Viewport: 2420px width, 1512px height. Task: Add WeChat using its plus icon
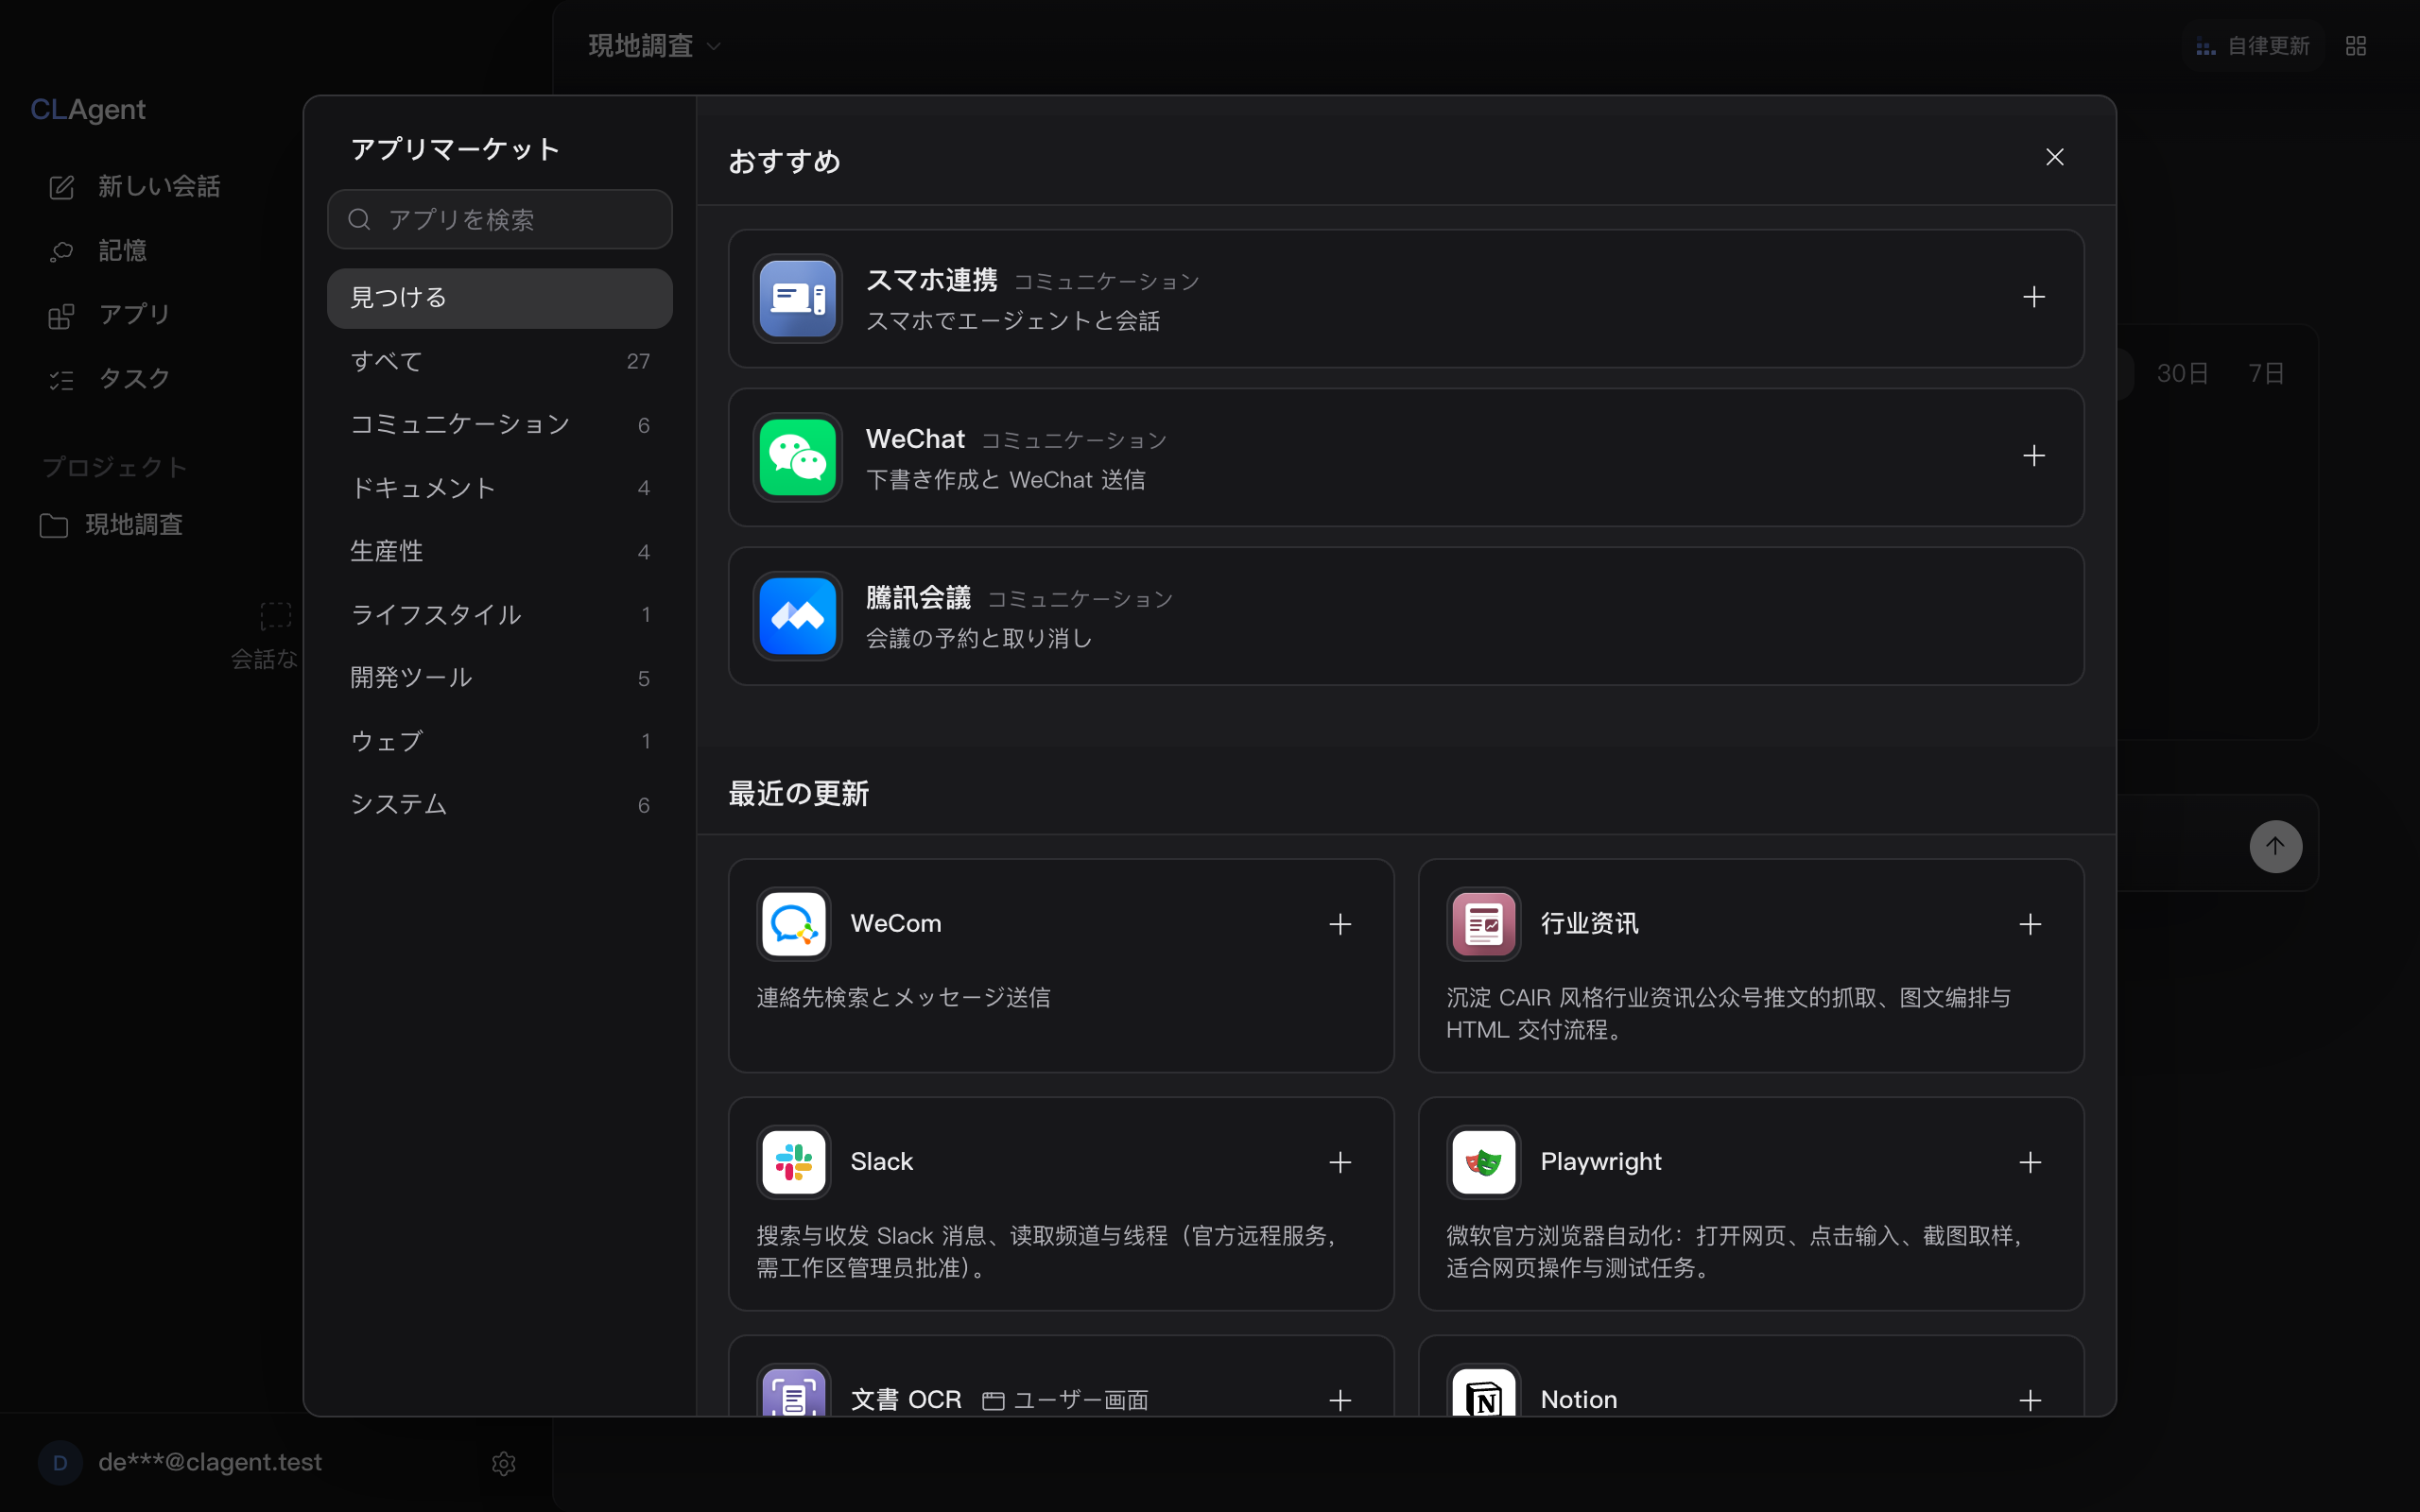[2033, 456]
